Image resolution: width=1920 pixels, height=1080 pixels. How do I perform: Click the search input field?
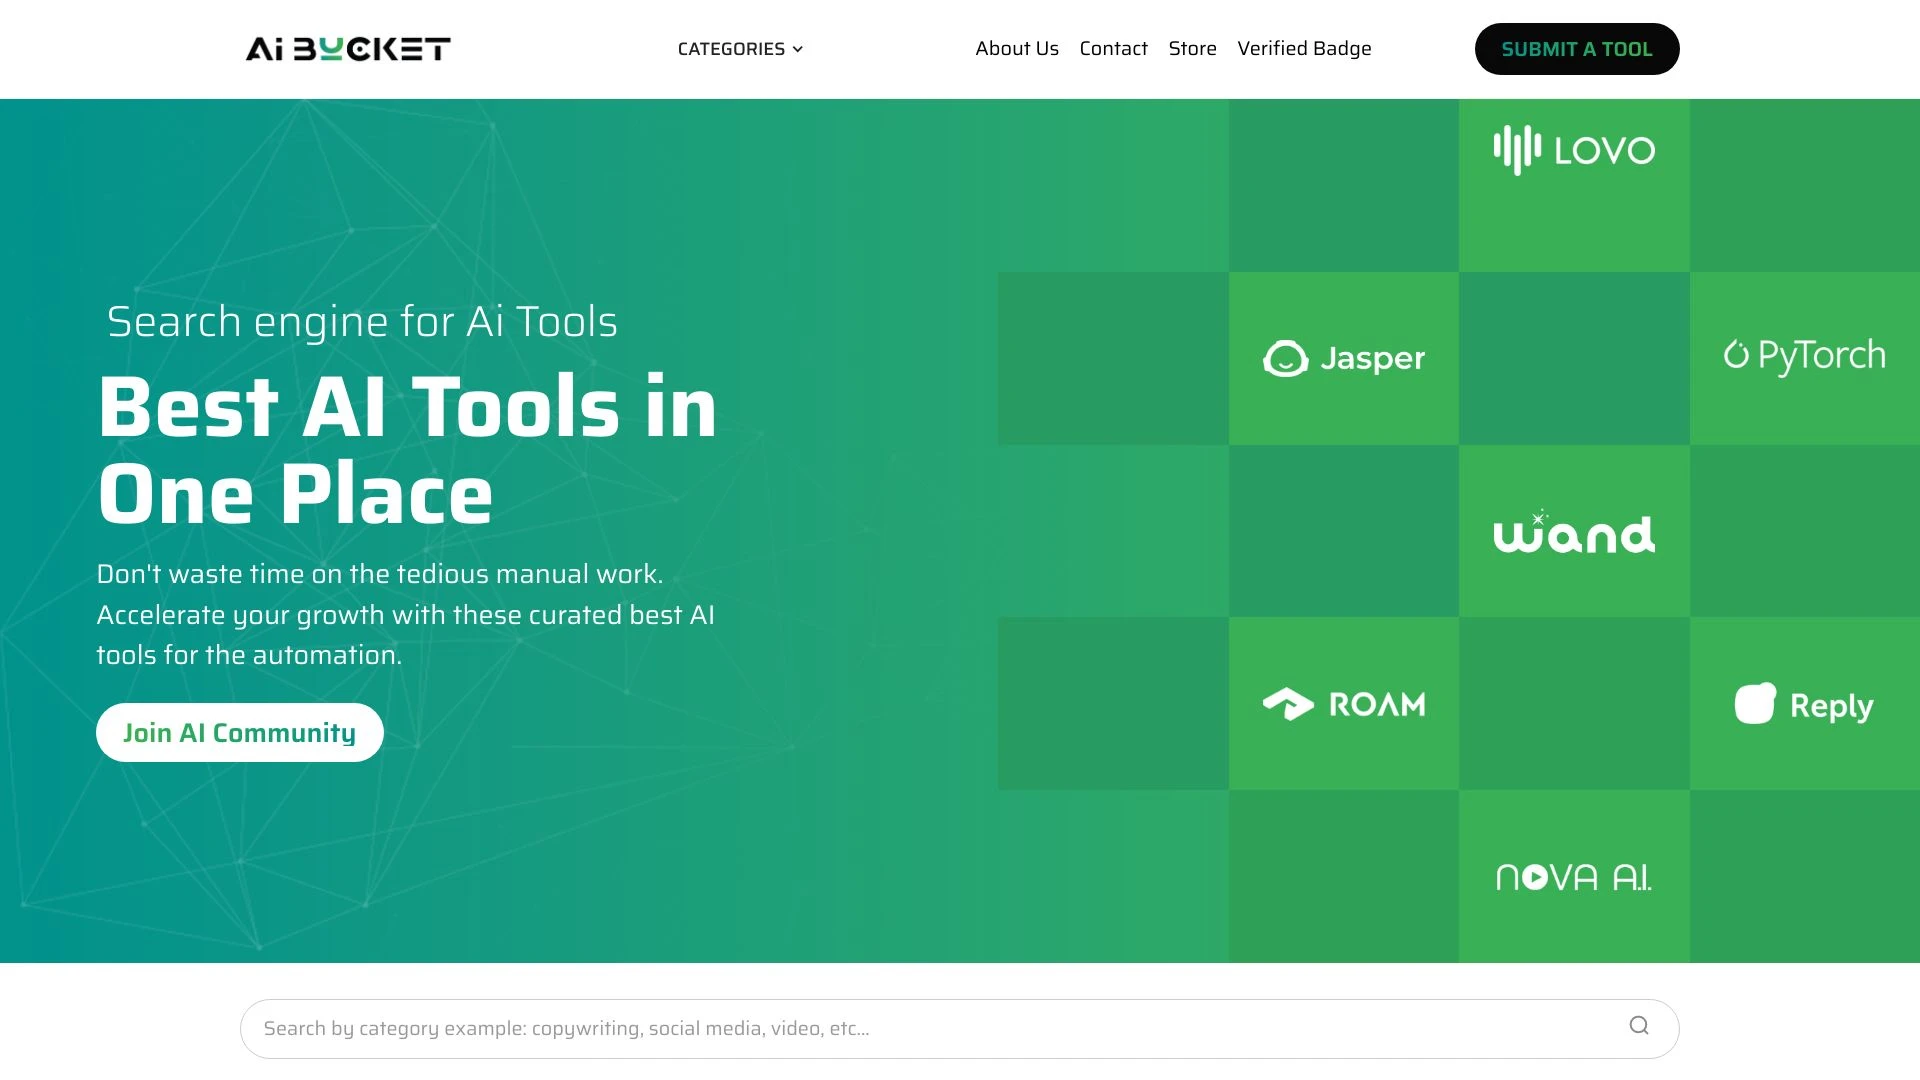pos(959,1027)
